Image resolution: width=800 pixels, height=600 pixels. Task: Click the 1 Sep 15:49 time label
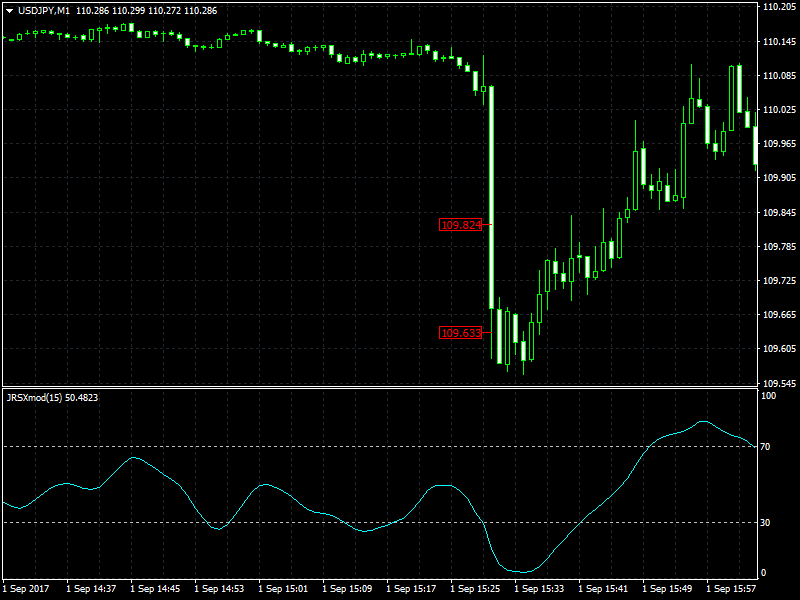(x=667, y=589)
